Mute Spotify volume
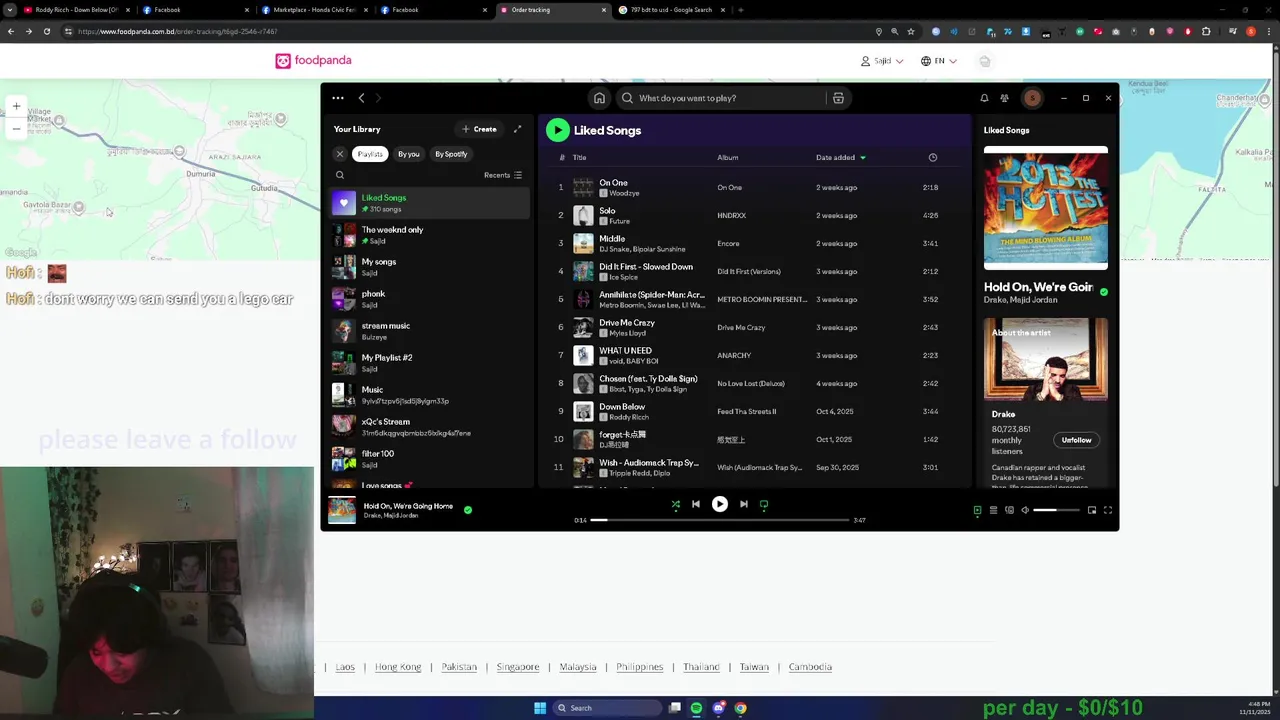This screenshot has height=720, width=1280. (x=1025, y=510)
